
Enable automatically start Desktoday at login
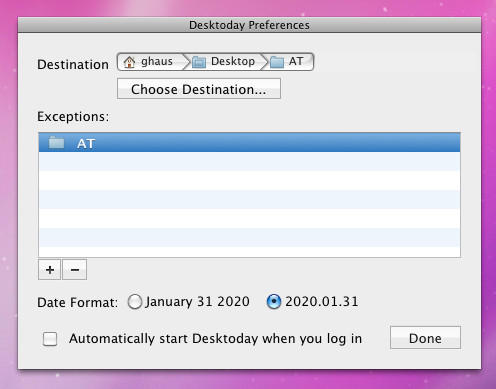coord(50,339)
